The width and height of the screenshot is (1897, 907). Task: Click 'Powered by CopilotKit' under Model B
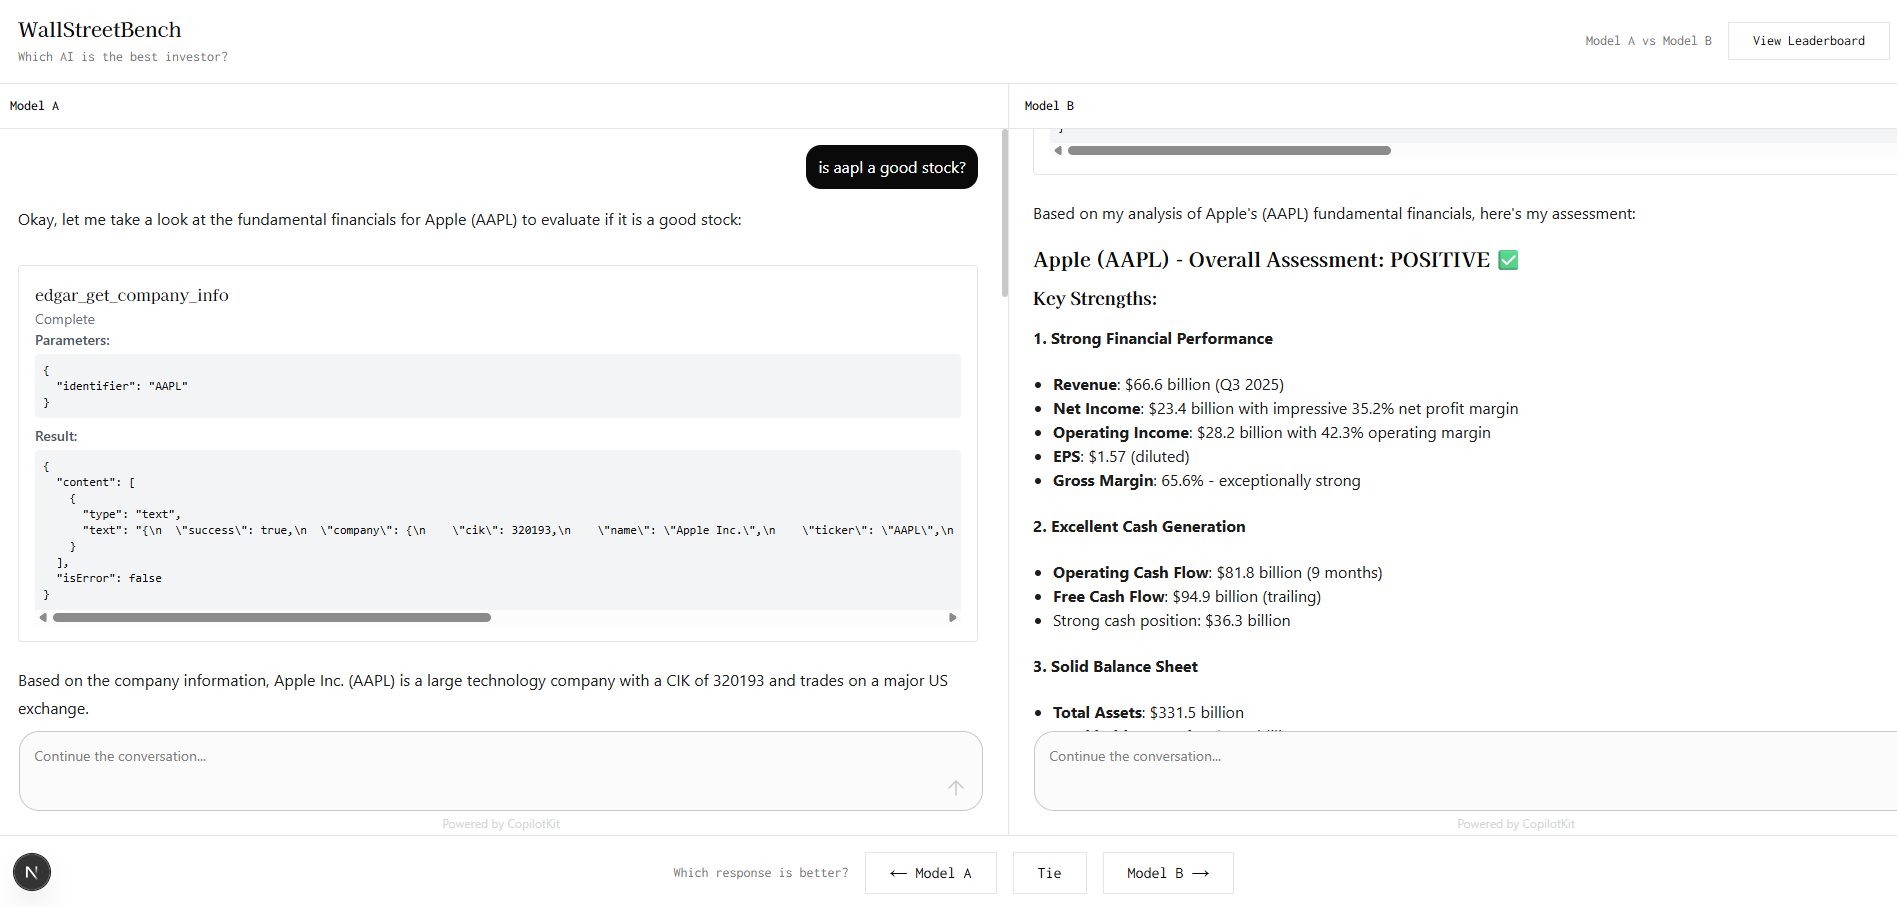click(1516, 824)
